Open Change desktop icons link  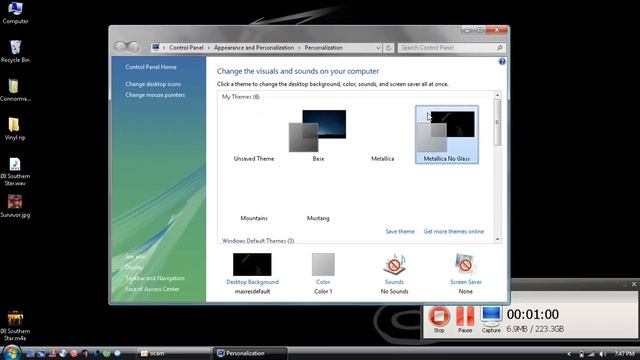click(x=153, y=84)
